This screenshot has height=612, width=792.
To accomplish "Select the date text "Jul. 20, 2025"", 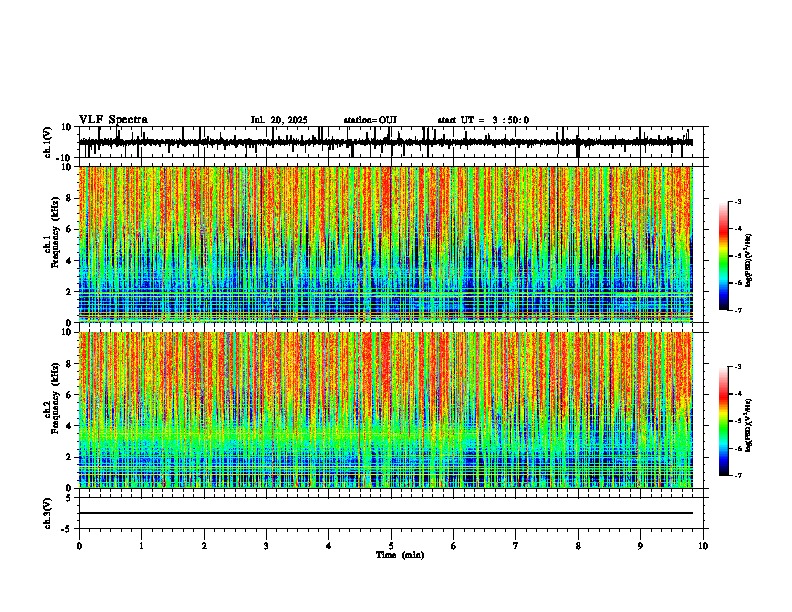I will click(279, 120).
